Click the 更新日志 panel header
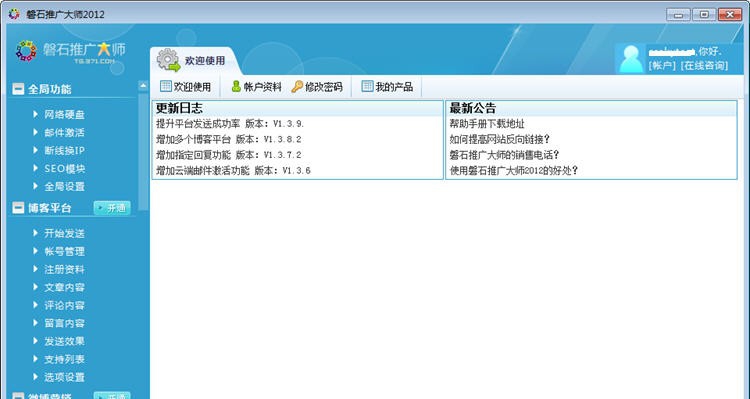 (x=298, y=108)
